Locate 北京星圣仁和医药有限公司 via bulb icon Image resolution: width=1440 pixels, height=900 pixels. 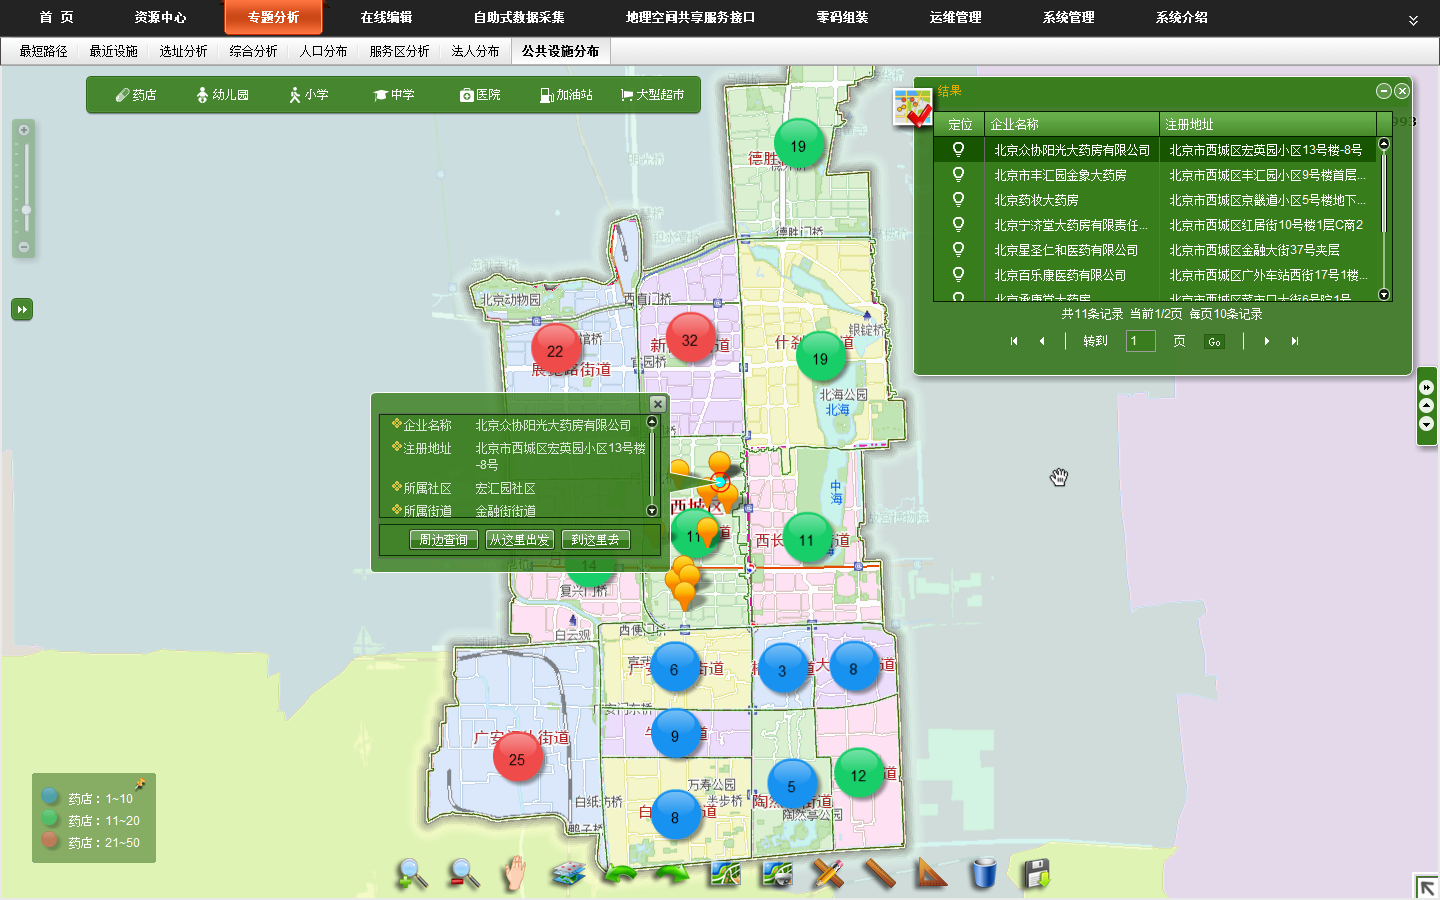[958, 249]
